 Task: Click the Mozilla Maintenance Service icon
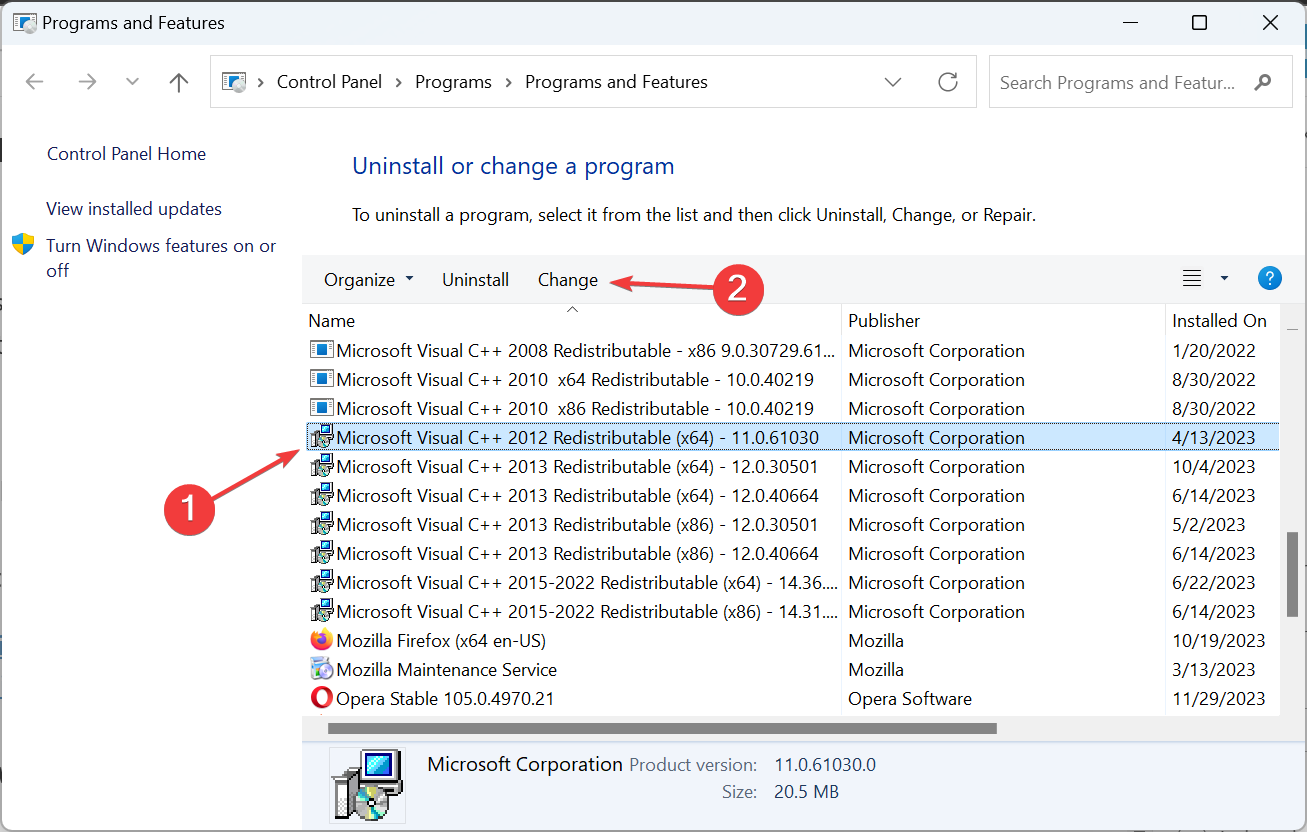(x=321, y=670)
